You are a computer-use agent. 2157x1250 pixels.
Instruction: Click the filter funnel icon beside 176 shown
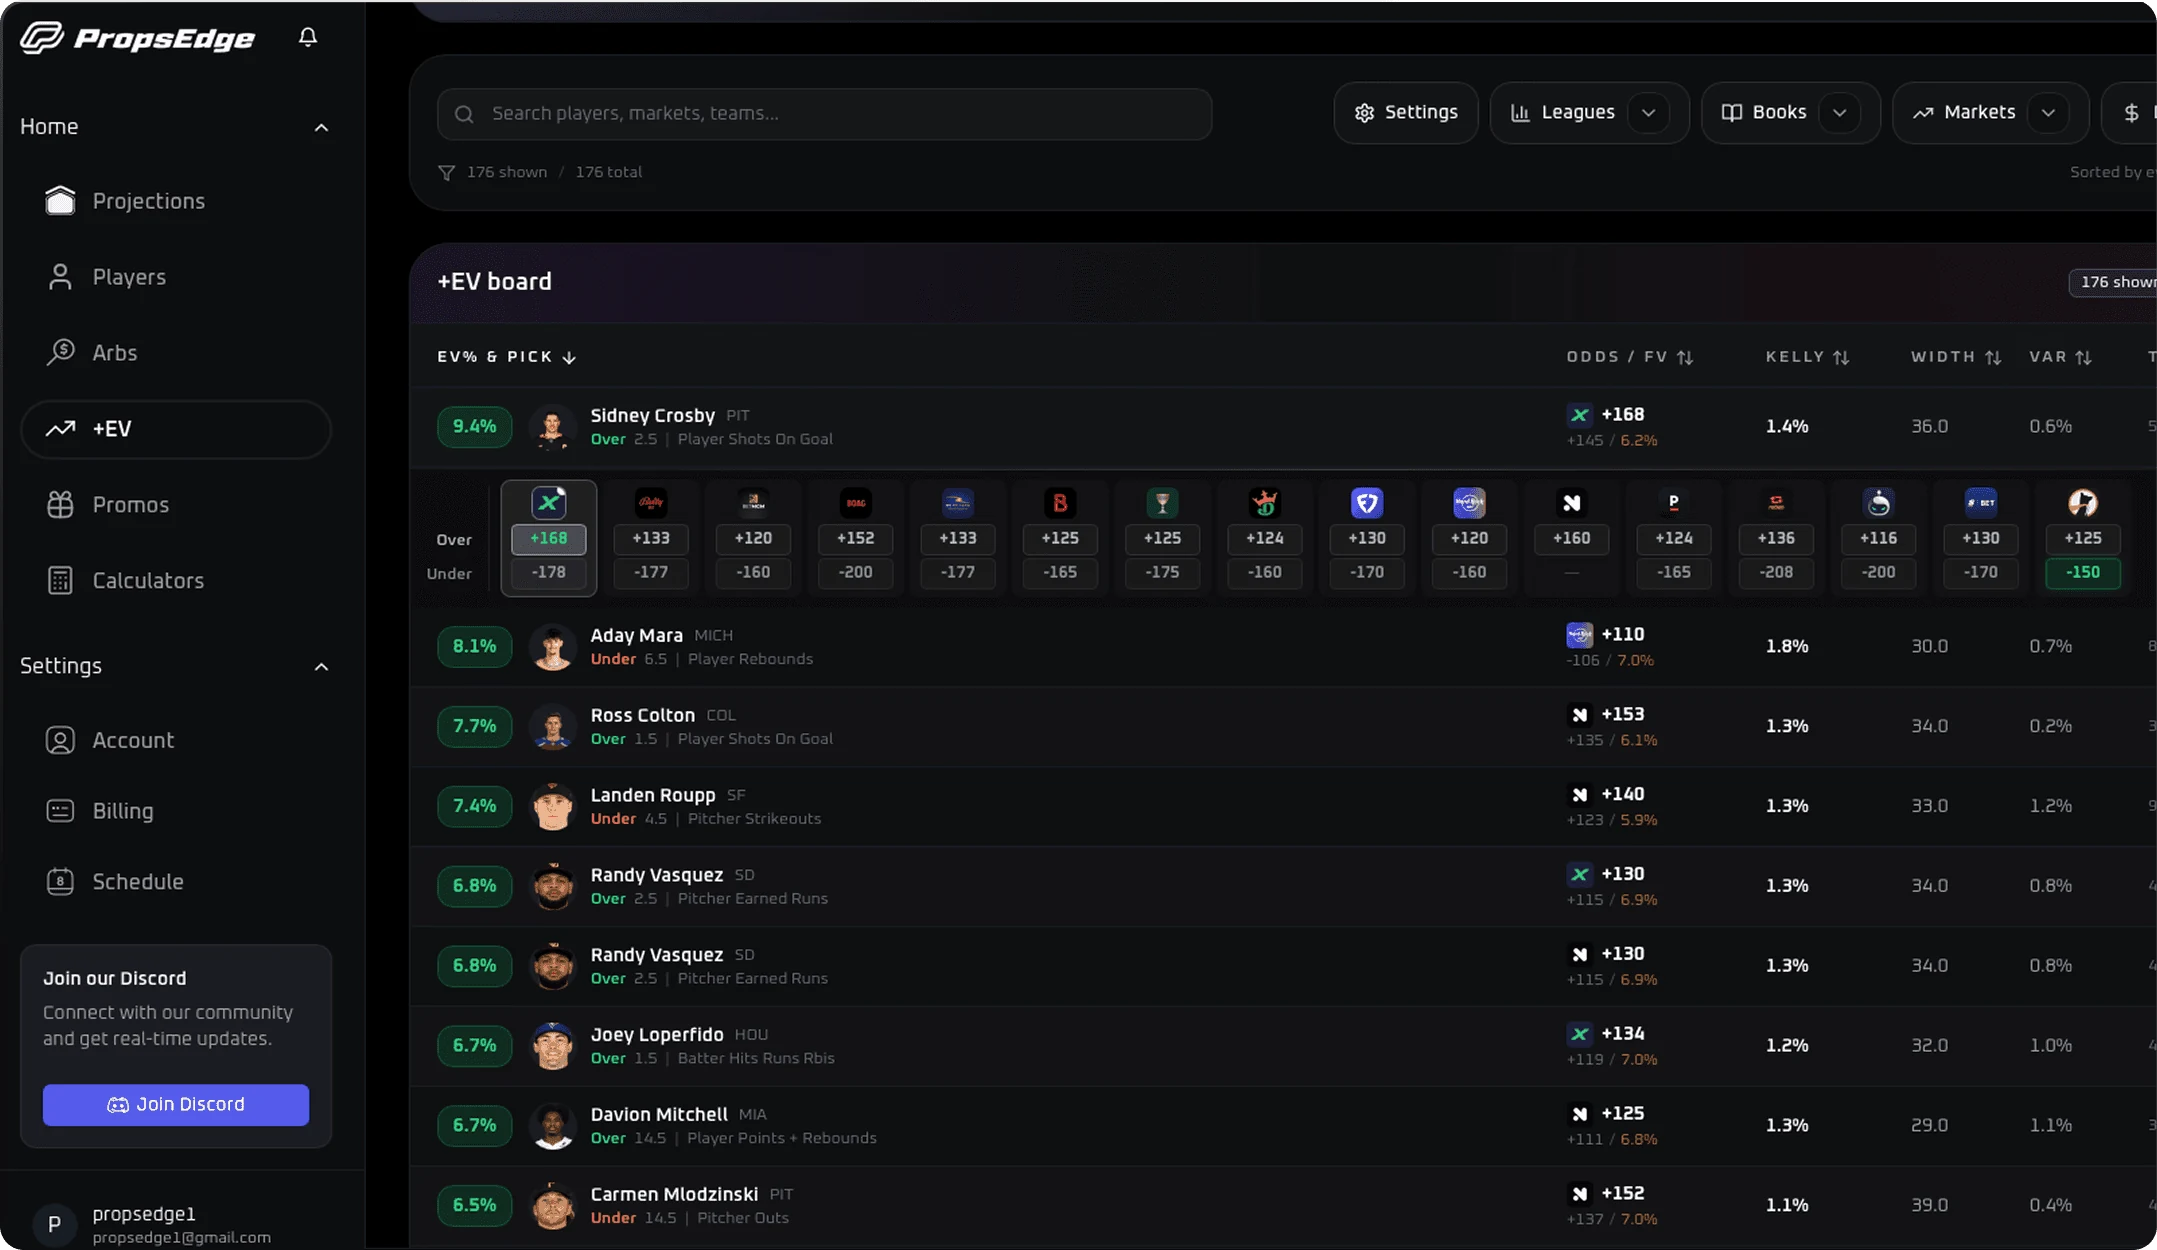click(x=447, y=172)
